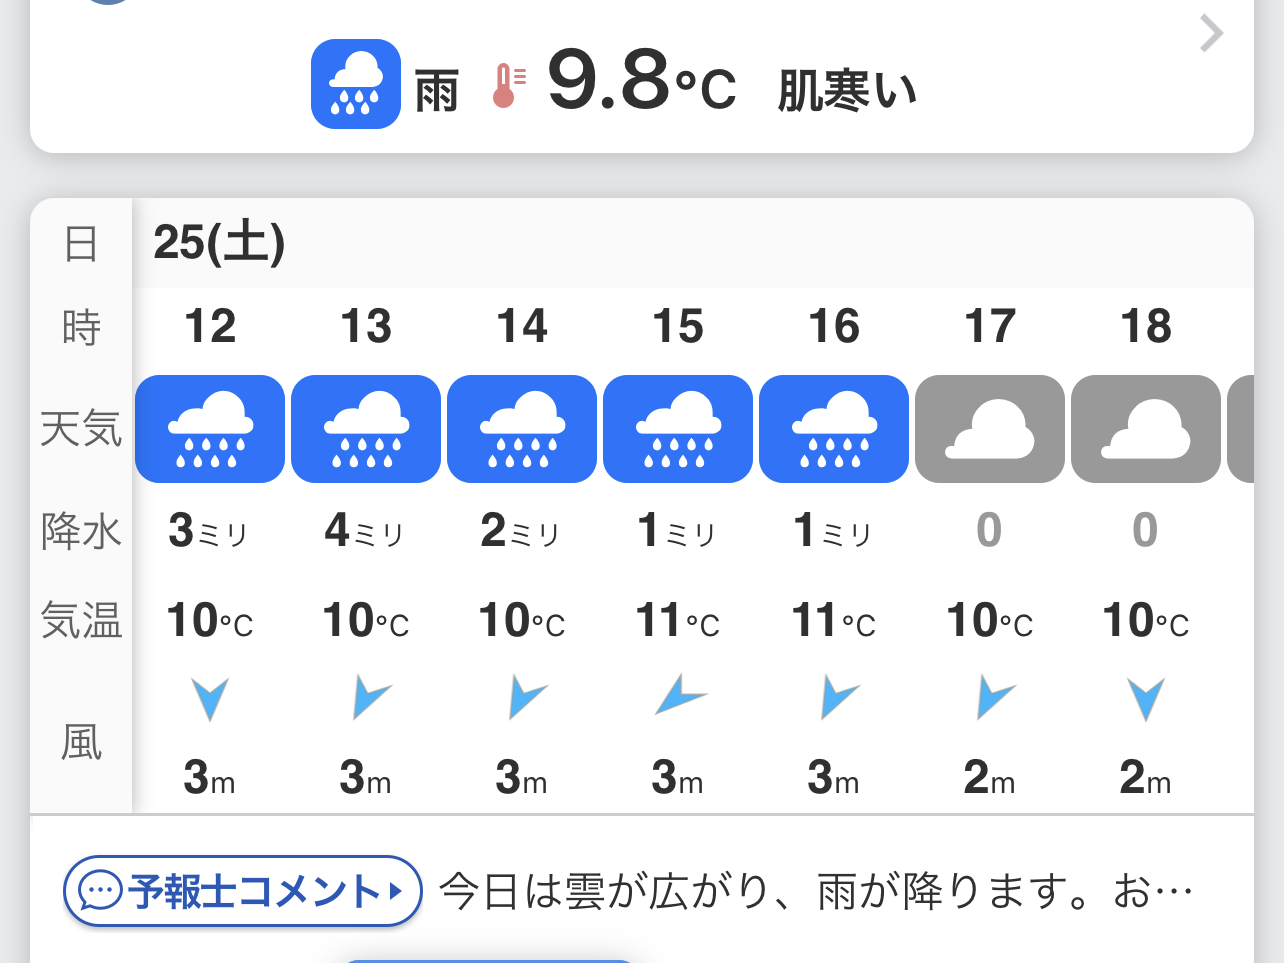Click the rain icon for 13 o'clock
This screenshot has width=1284, height=963.
[366, 429]
